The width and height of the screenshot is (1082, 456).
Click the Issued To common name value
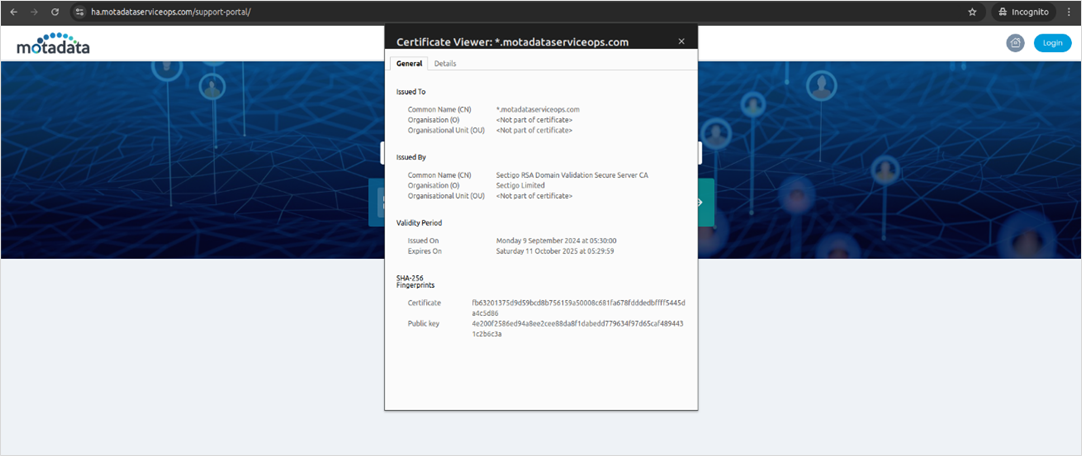(538, 109)
